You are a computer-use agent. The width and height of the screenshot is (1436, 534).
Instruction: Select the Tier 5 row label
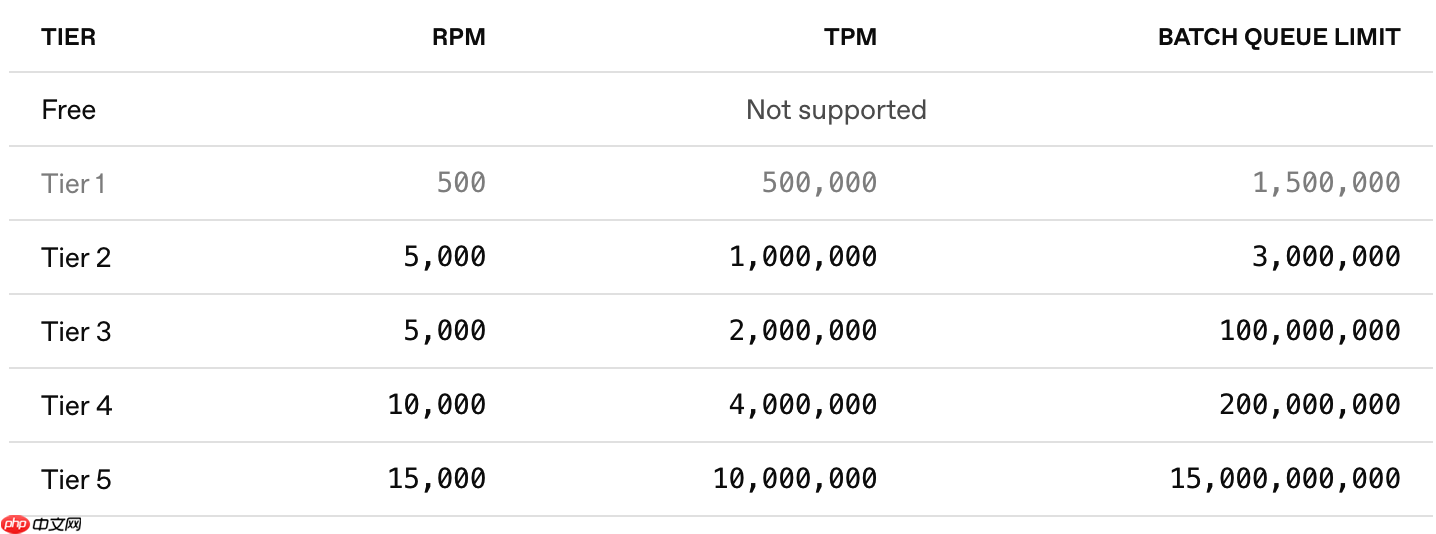[x=76, y=480]
